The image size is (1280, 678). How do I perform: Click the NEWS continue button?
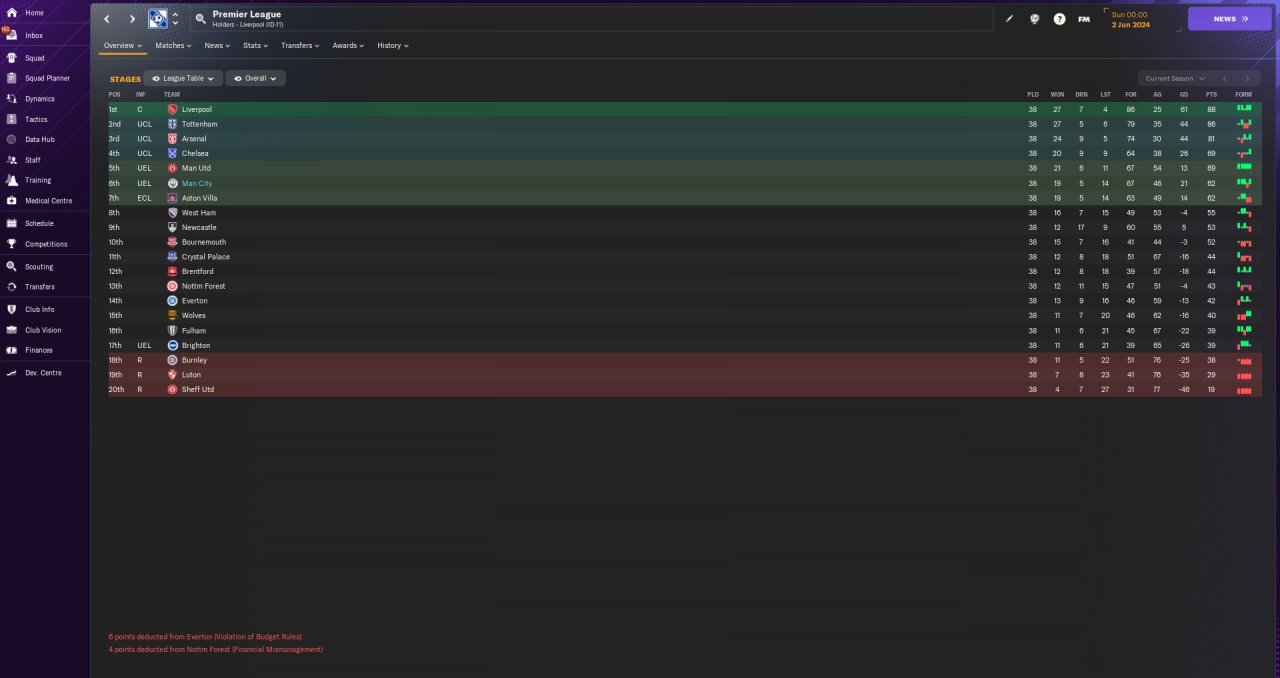(x=1229, y=19)
